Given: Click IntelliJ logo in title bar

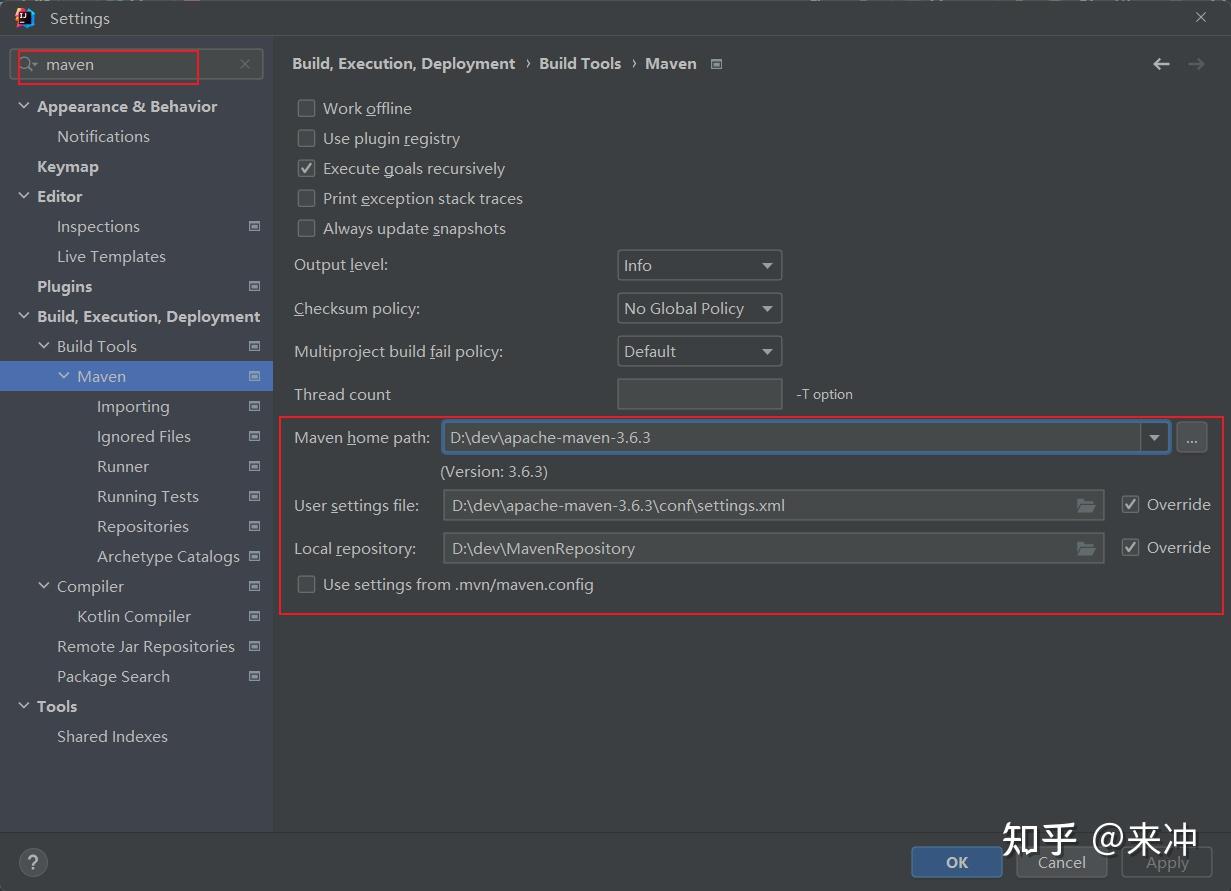Looking at the screenshot, I should pos(25,18).
